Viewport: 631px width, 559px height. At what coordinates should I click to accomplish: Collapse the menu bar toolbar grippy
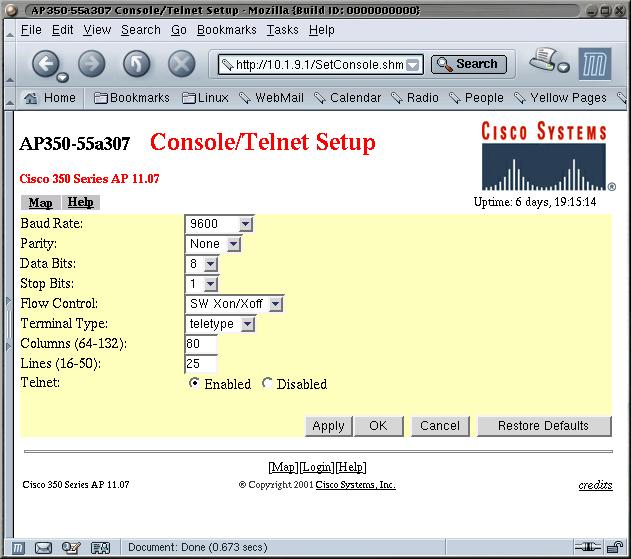click(x=10, y=30)
